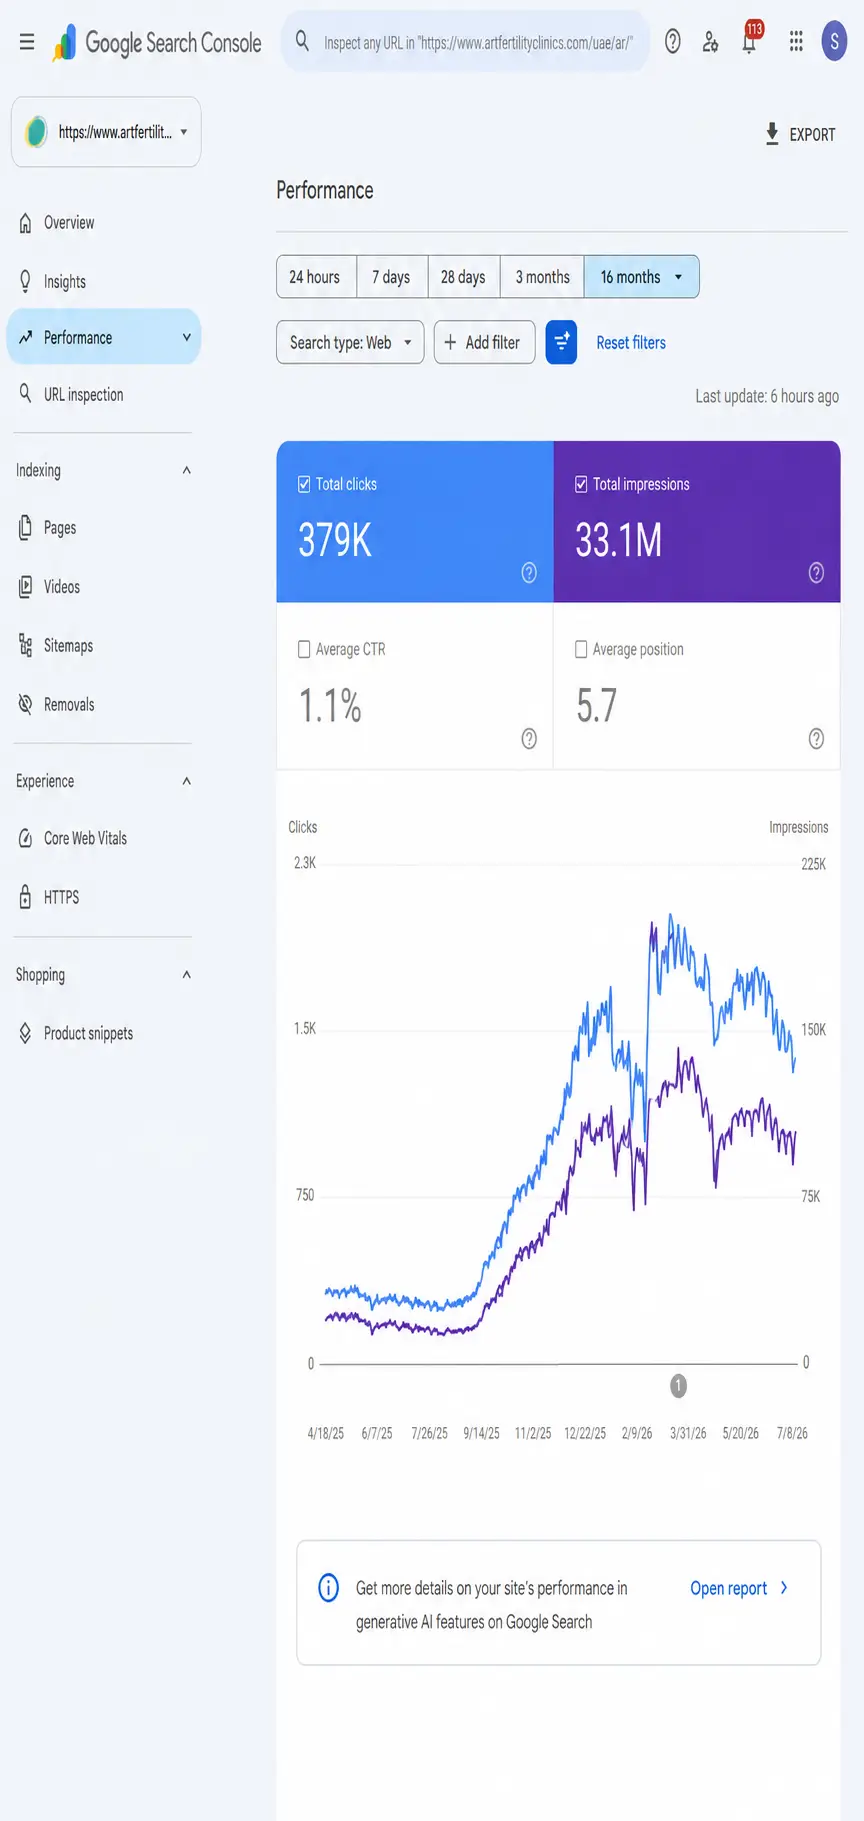Click the URL inspection magnifier icon

[26, 394]
